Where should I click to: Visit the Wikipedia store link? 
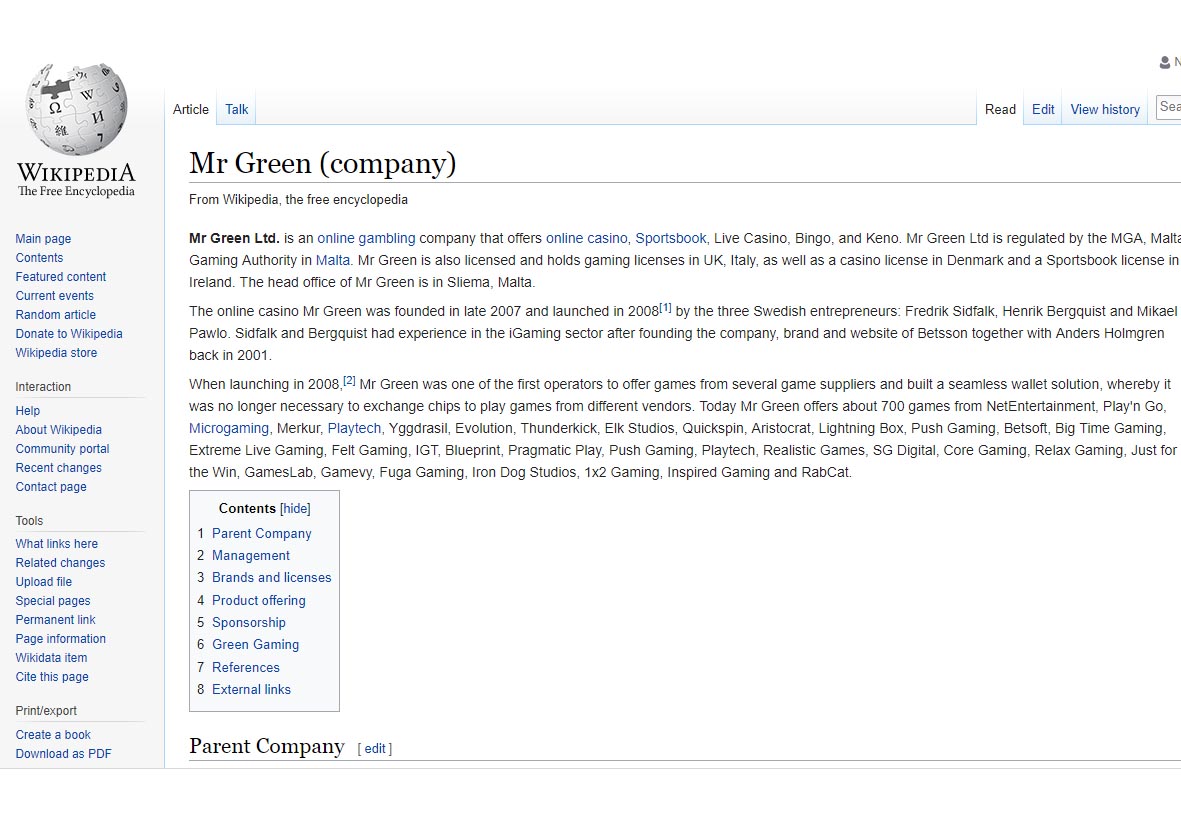click(x=56, y=353)
